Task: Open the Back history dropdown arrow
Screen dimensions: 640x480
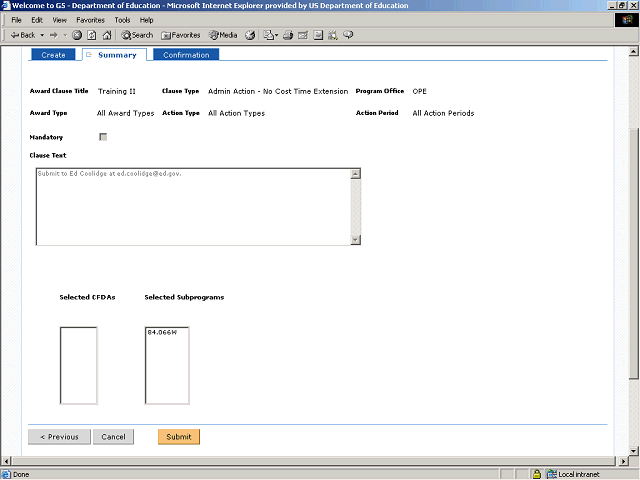Action: 42,35
